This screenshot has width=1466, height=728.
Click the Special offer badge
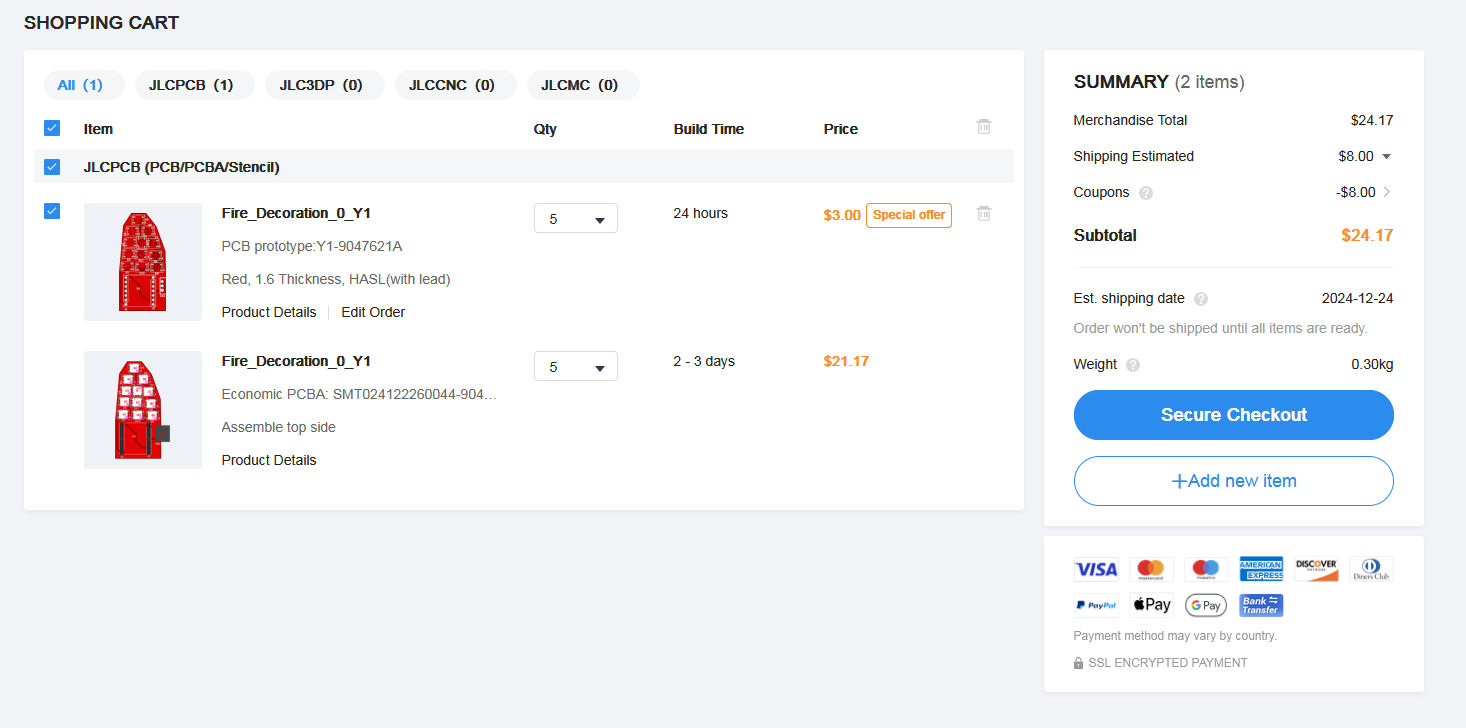pos(909,215)
